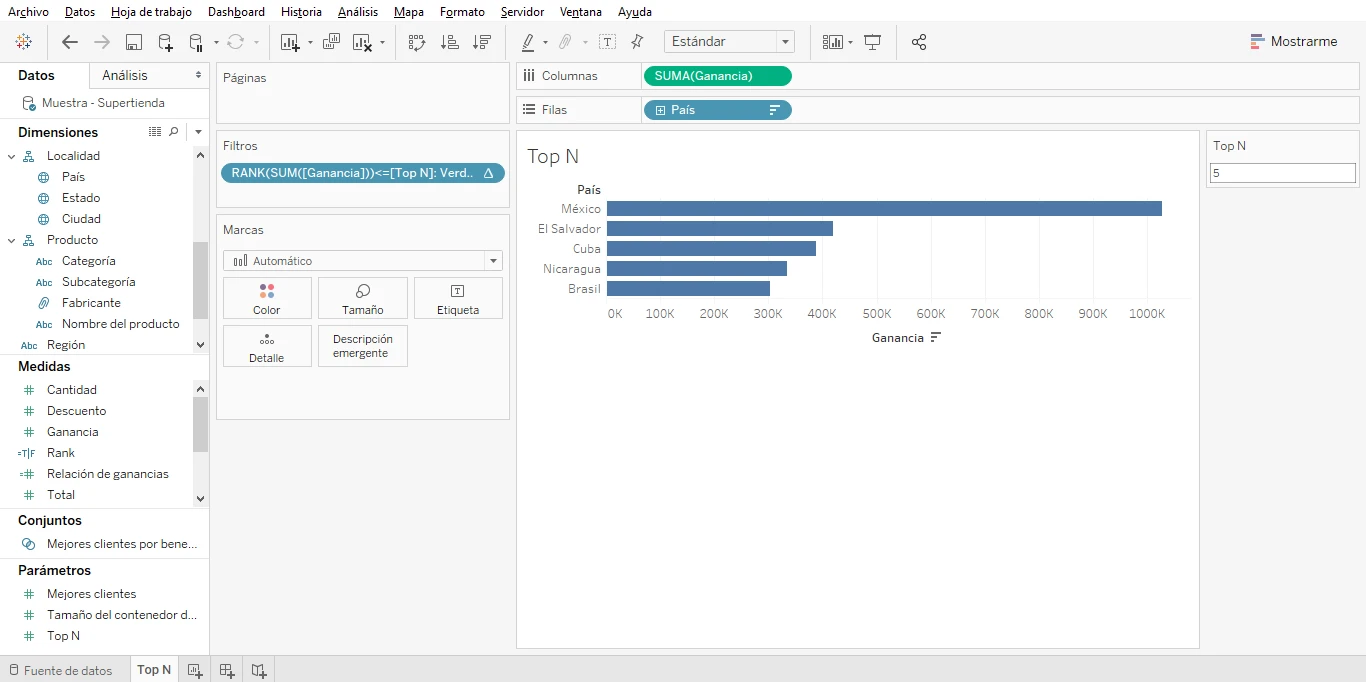Open the Etiqueta marks card button
Image resolution: width=1366 pixels, height=682 pixels.
[x=457, y=298]
